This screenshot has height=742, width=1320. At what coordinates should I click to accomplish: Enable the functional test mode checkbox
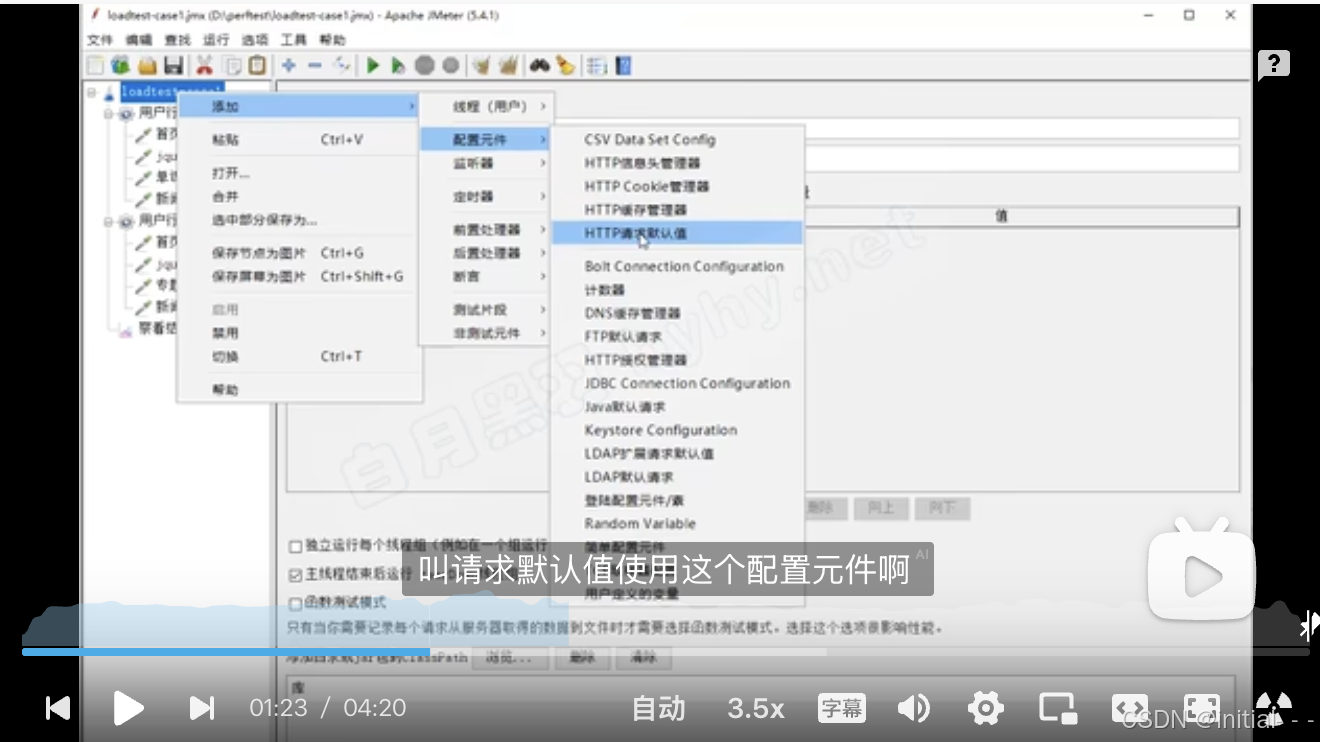pos(295,603)
